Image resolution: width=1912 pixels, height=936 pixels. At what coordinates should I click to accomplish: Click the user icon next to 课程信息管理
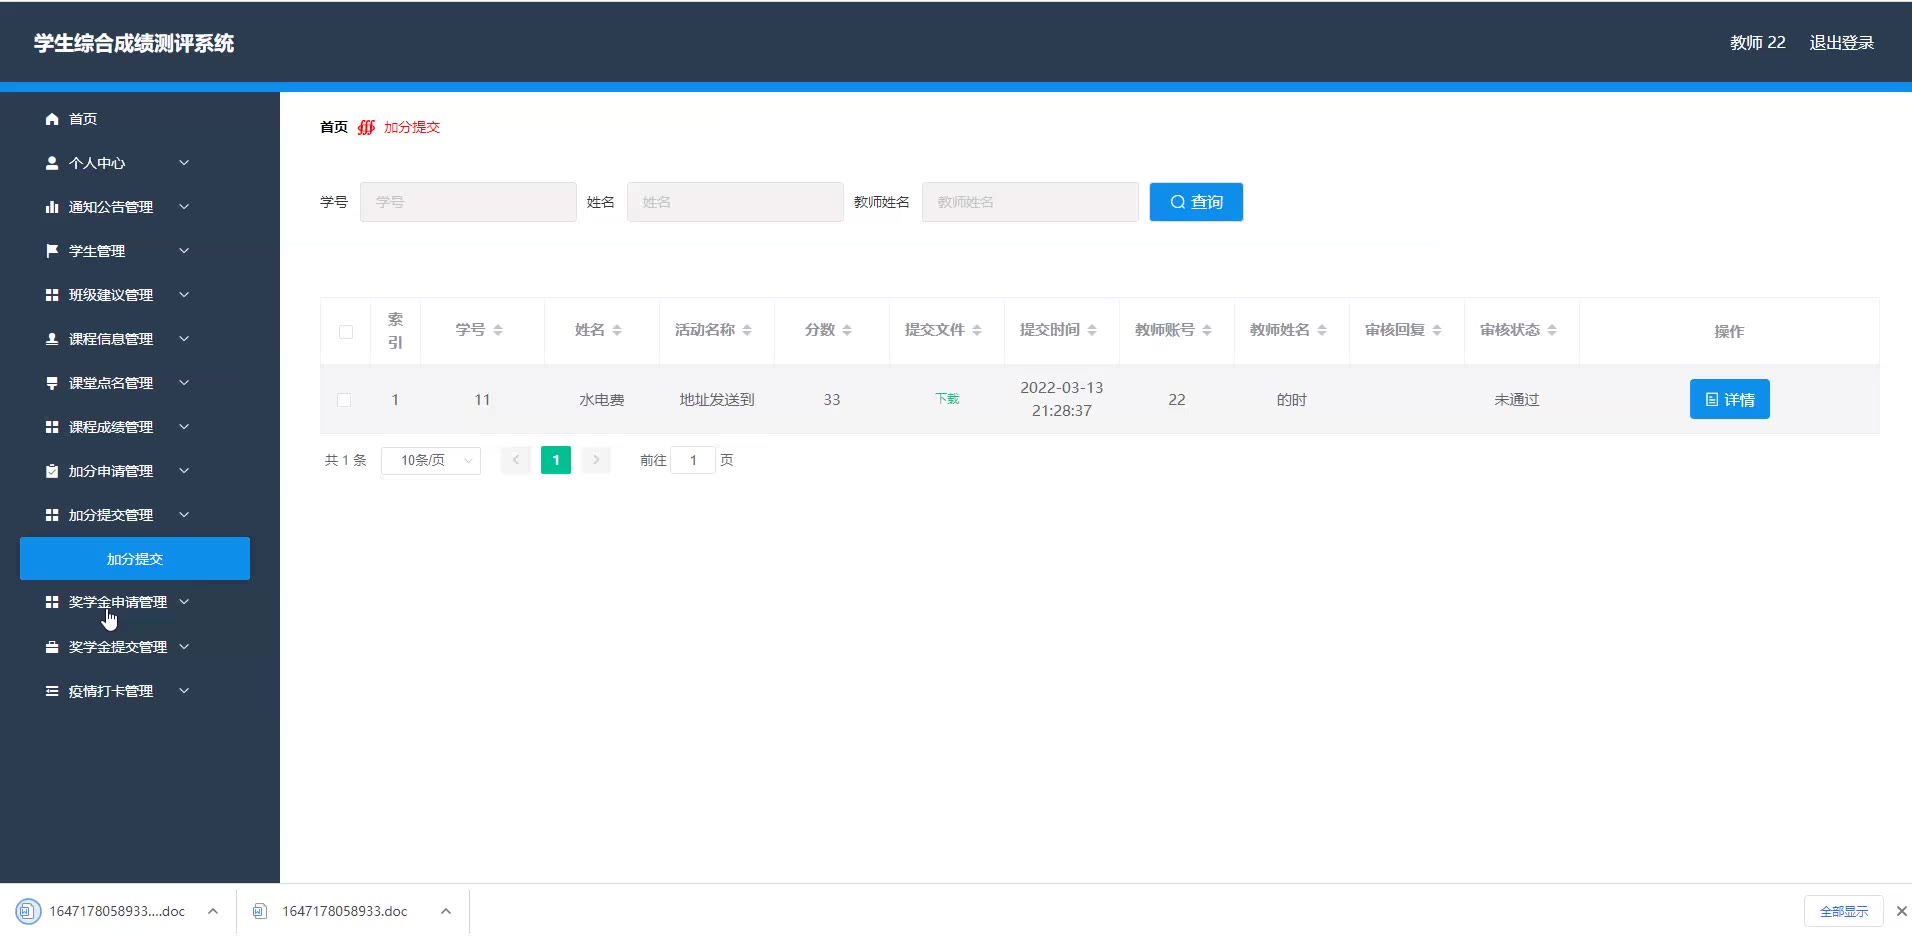[x=52, y=339]
